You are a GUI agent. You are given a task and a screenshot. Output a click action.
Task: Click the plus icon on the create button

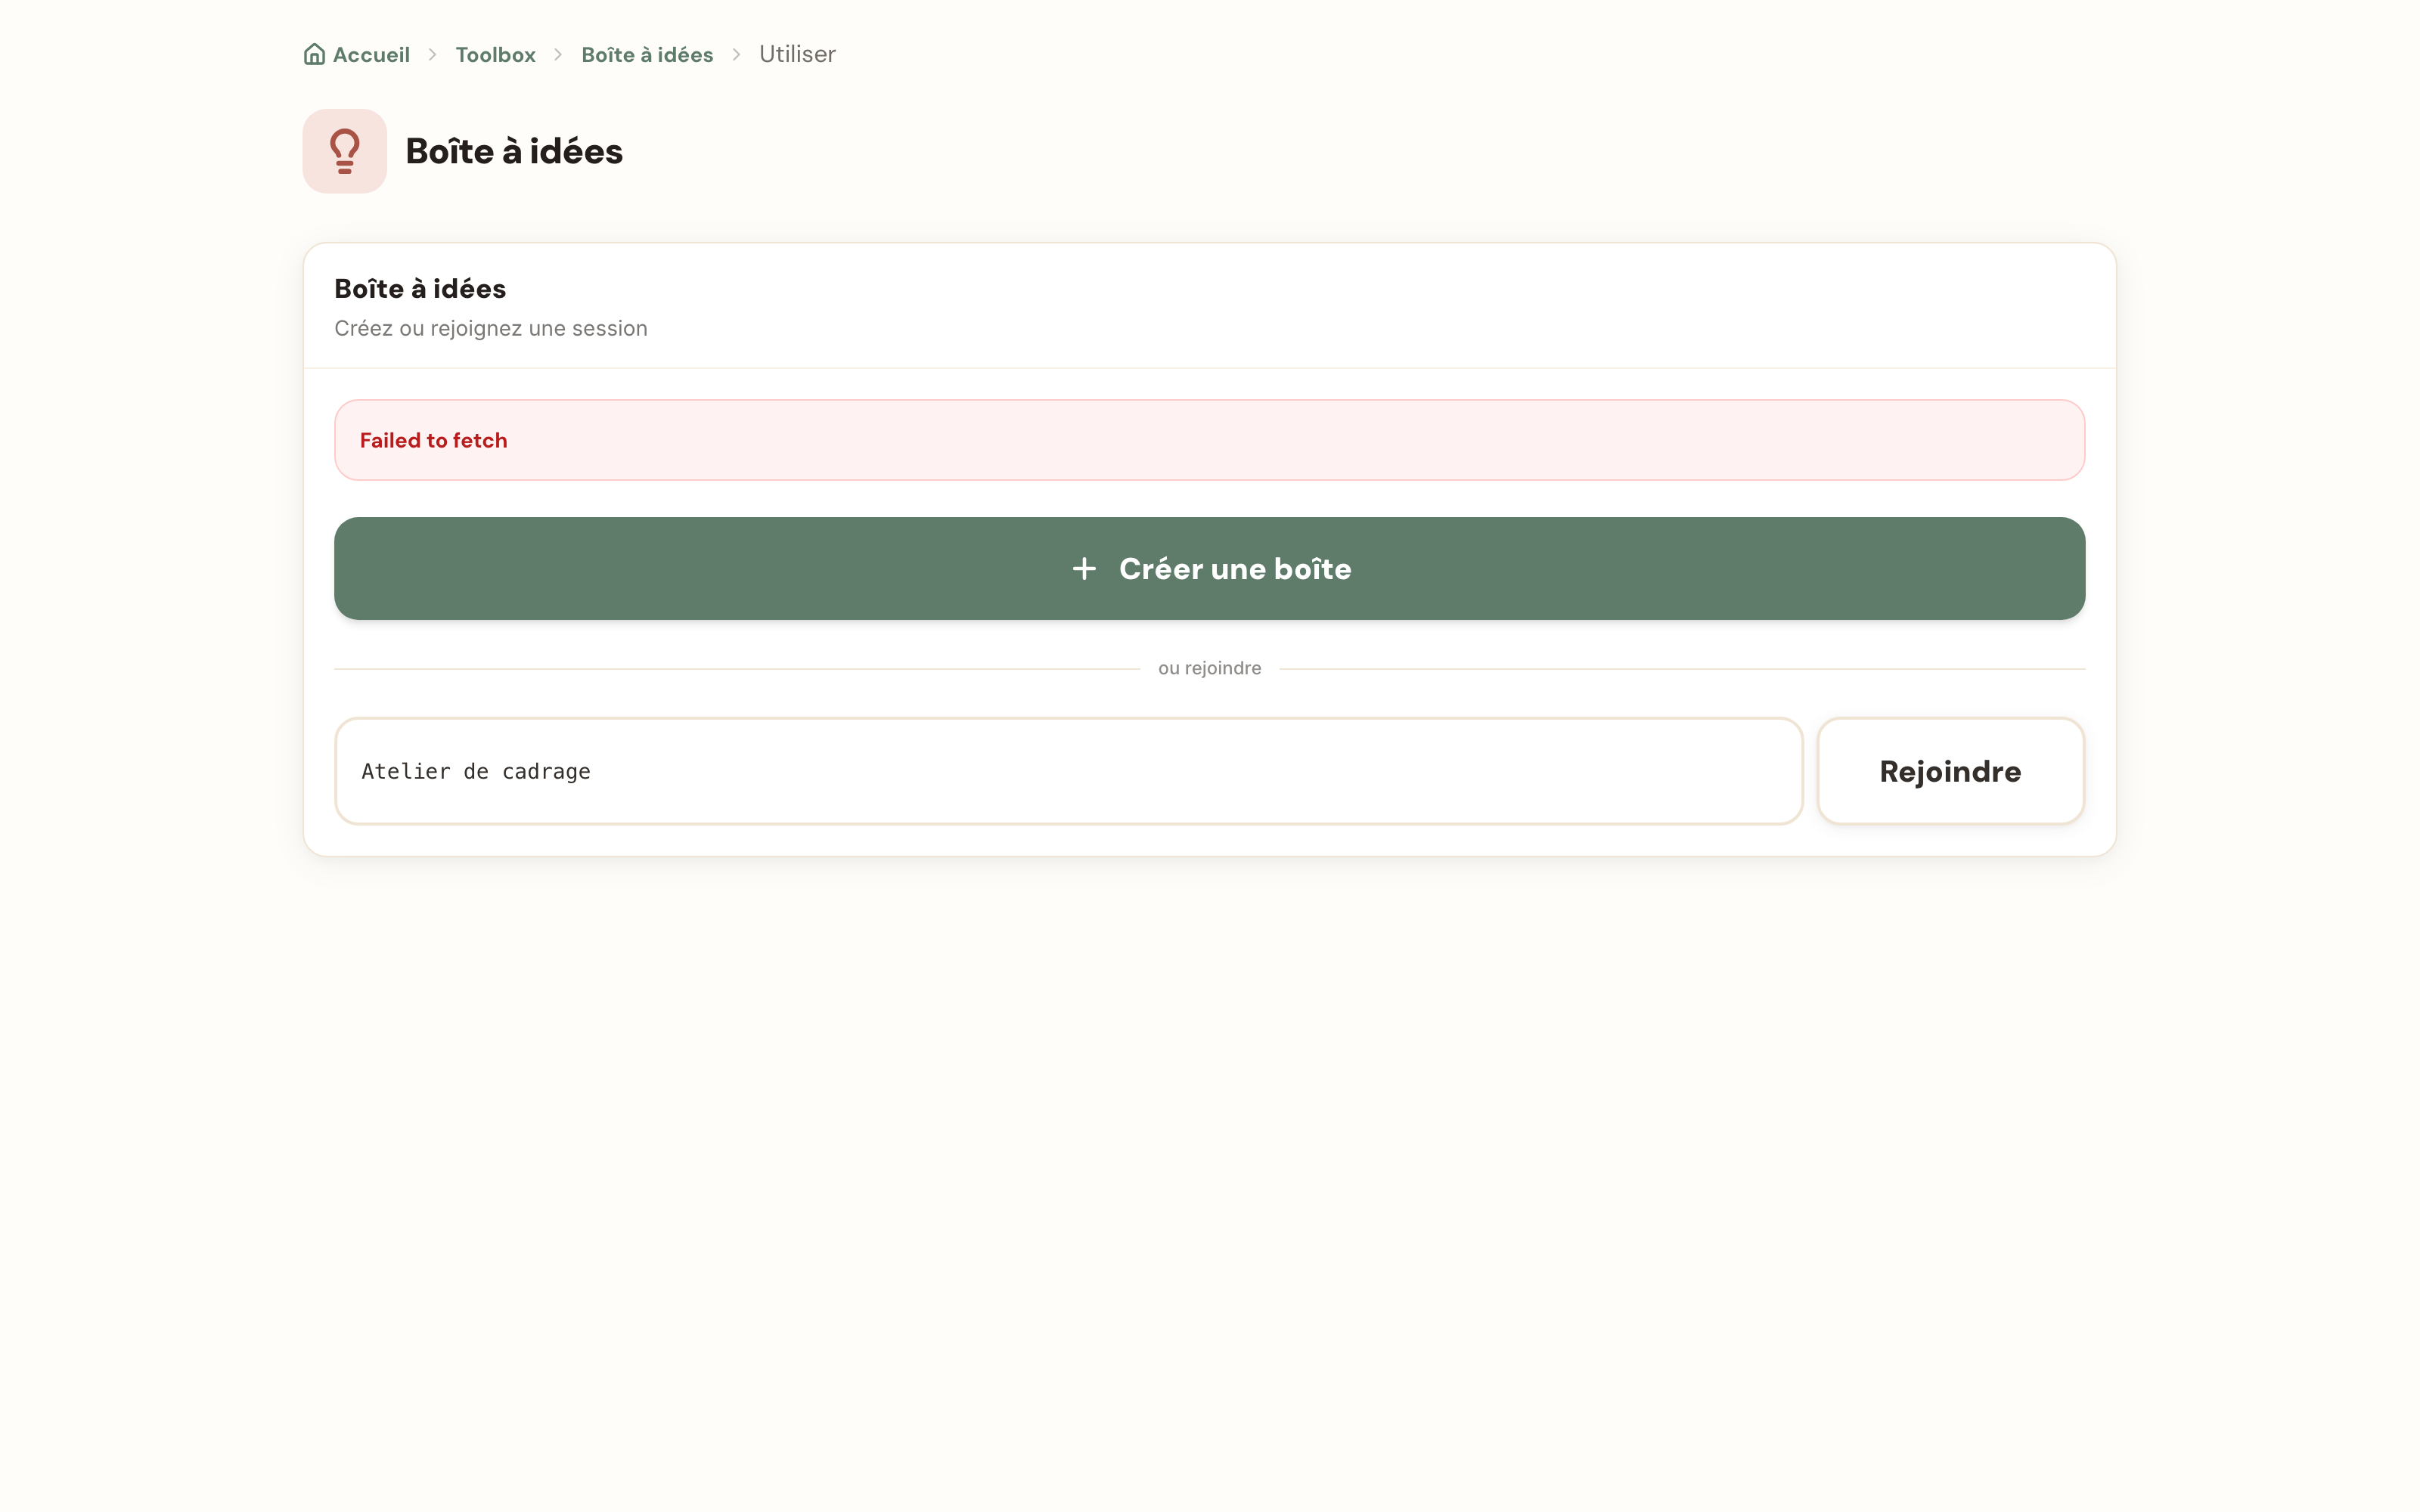pos(1084,569)
